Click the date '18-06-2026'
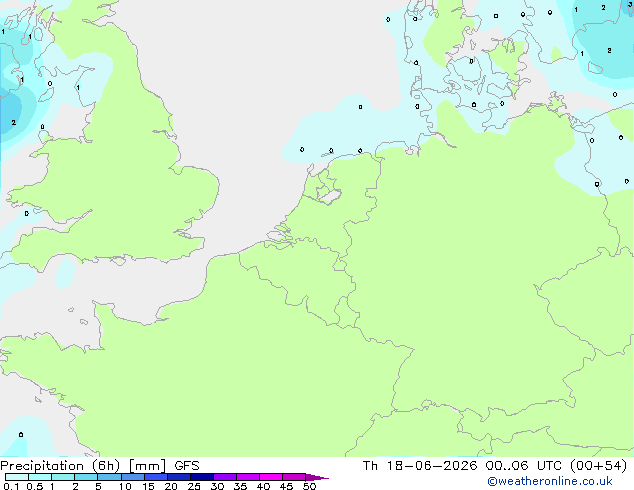This screenshot has width=634, height=490. [432, 466]
